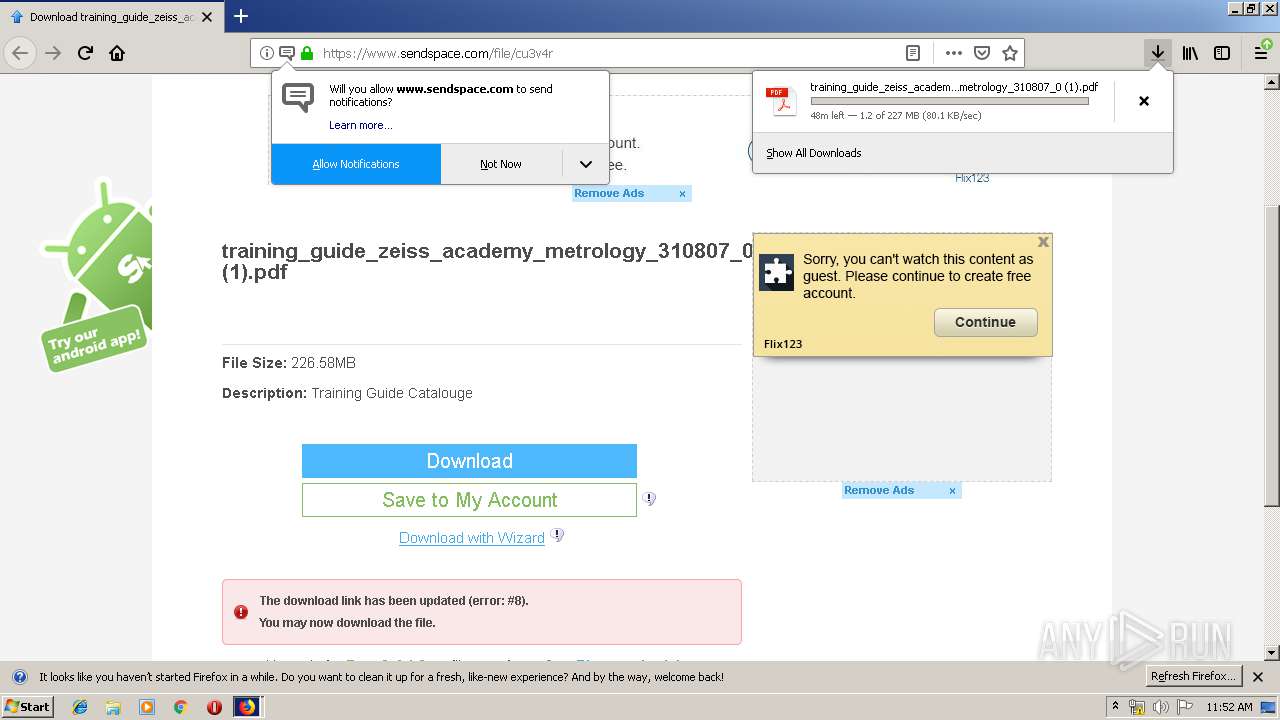This screenshot has height=720, width=1280.
Task: Click the green secure connection padlock
Action: [x=307, y=53]
